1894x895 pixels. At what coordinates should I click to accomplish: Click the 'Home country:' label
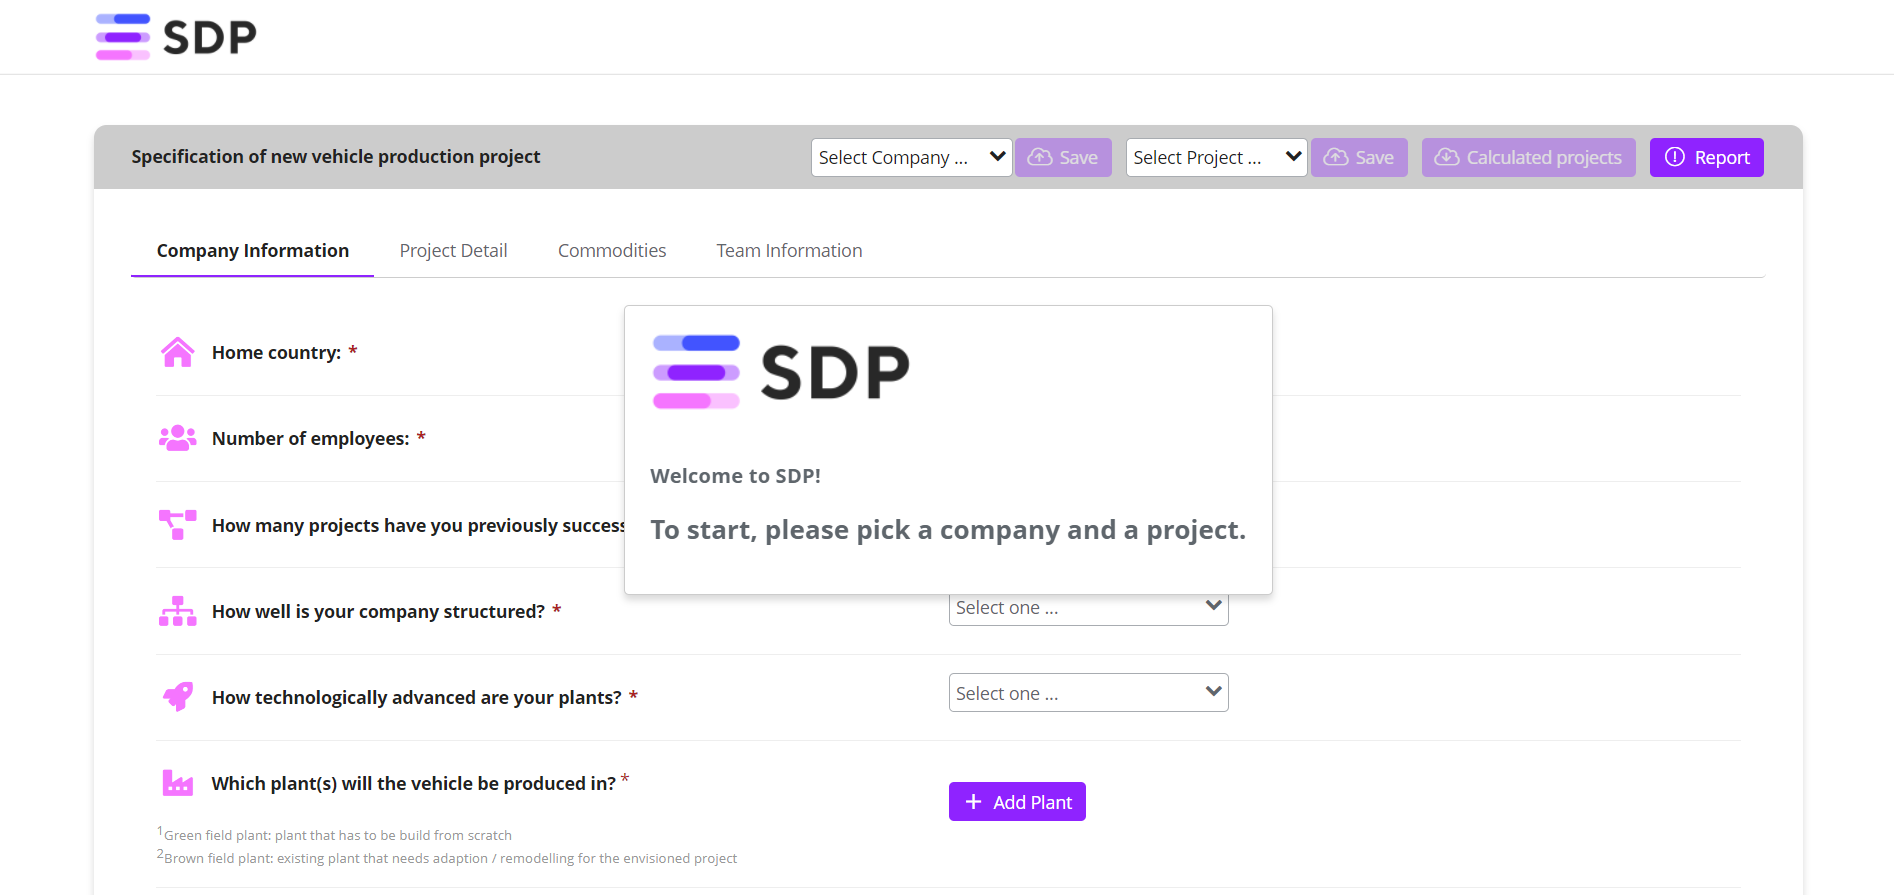pyautogui.click(x=277, y=353)
